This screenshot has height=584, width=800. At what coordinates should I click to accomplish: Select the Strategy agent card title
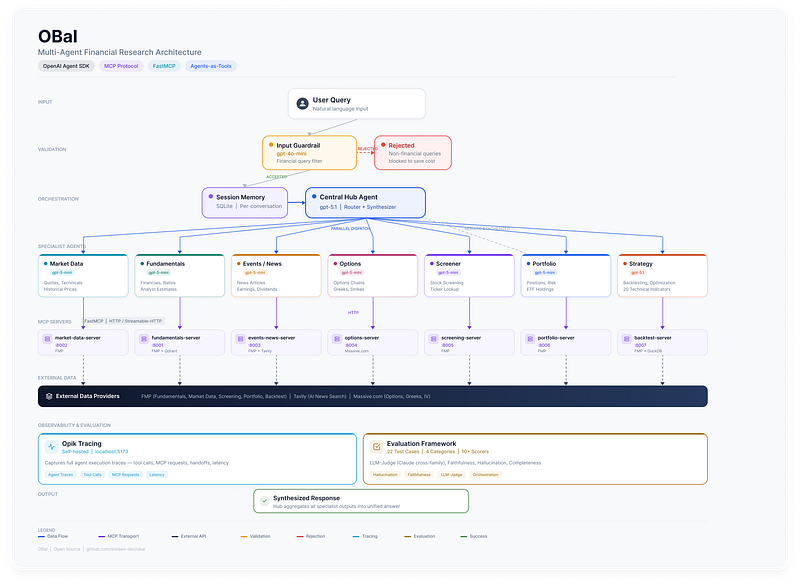(x=641, y=264)
